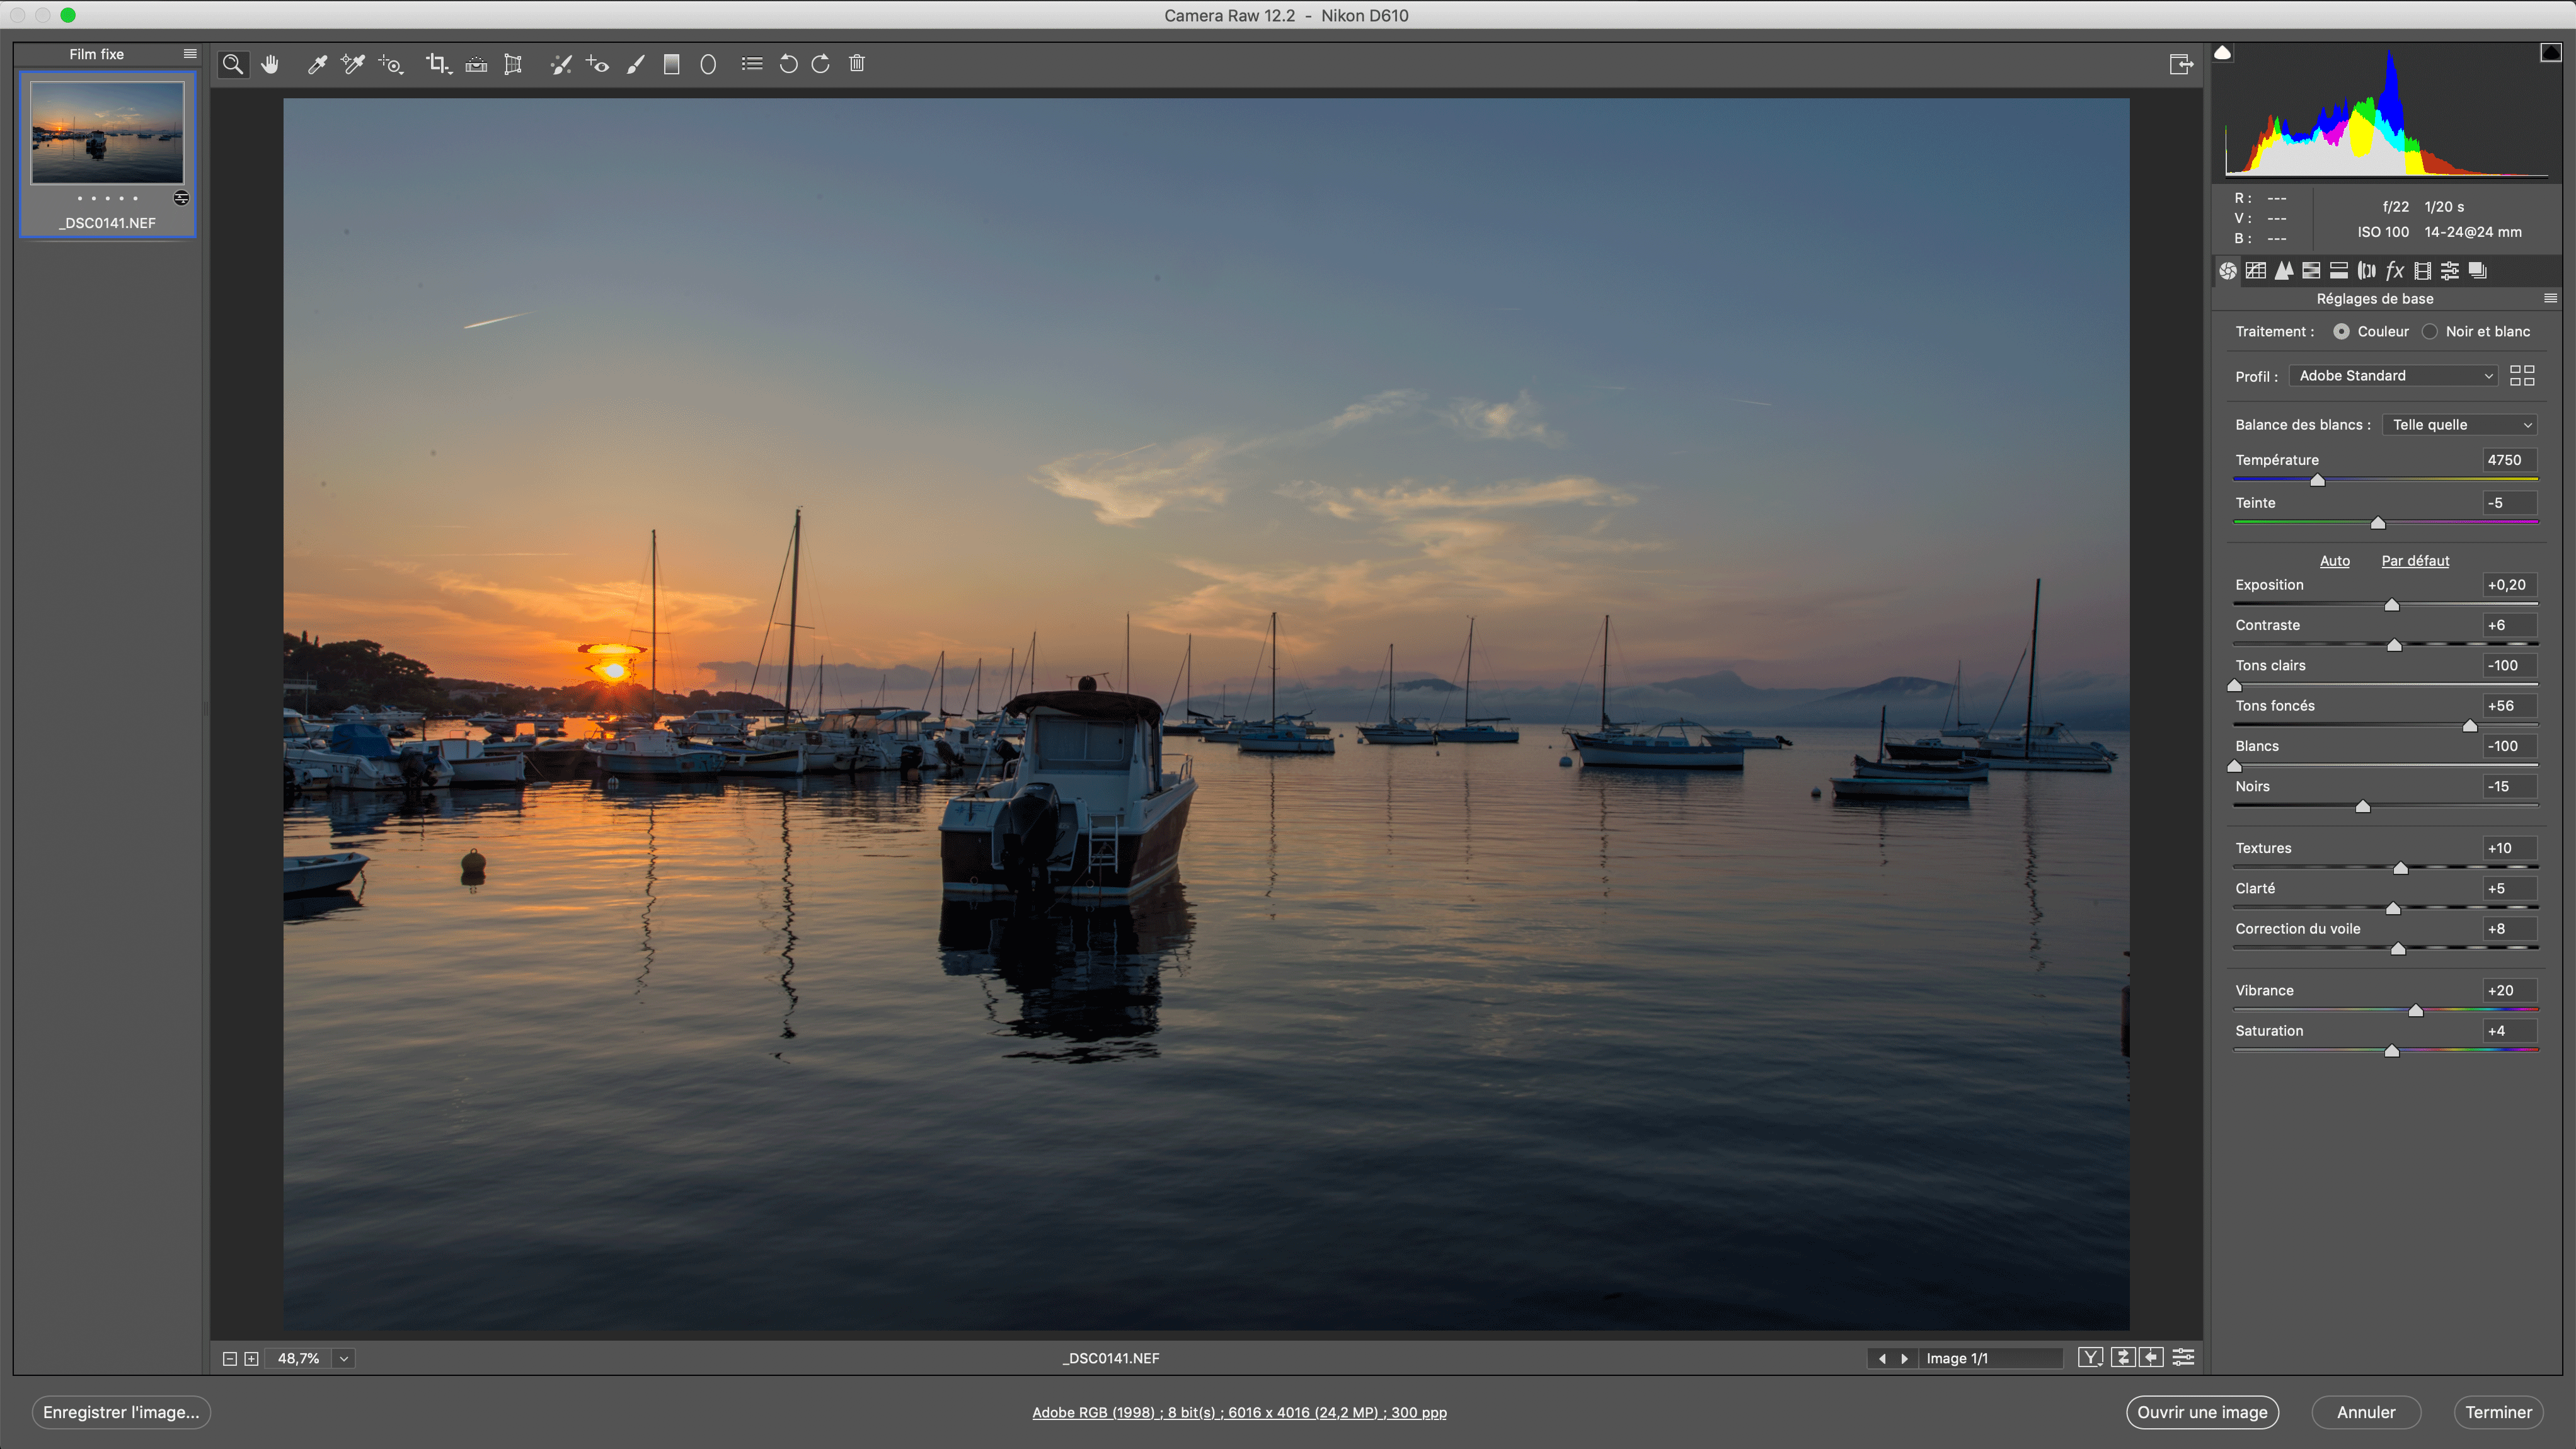Open the zoom level dropdown arrow
2576x1449 pixels.
point(343,1358)
